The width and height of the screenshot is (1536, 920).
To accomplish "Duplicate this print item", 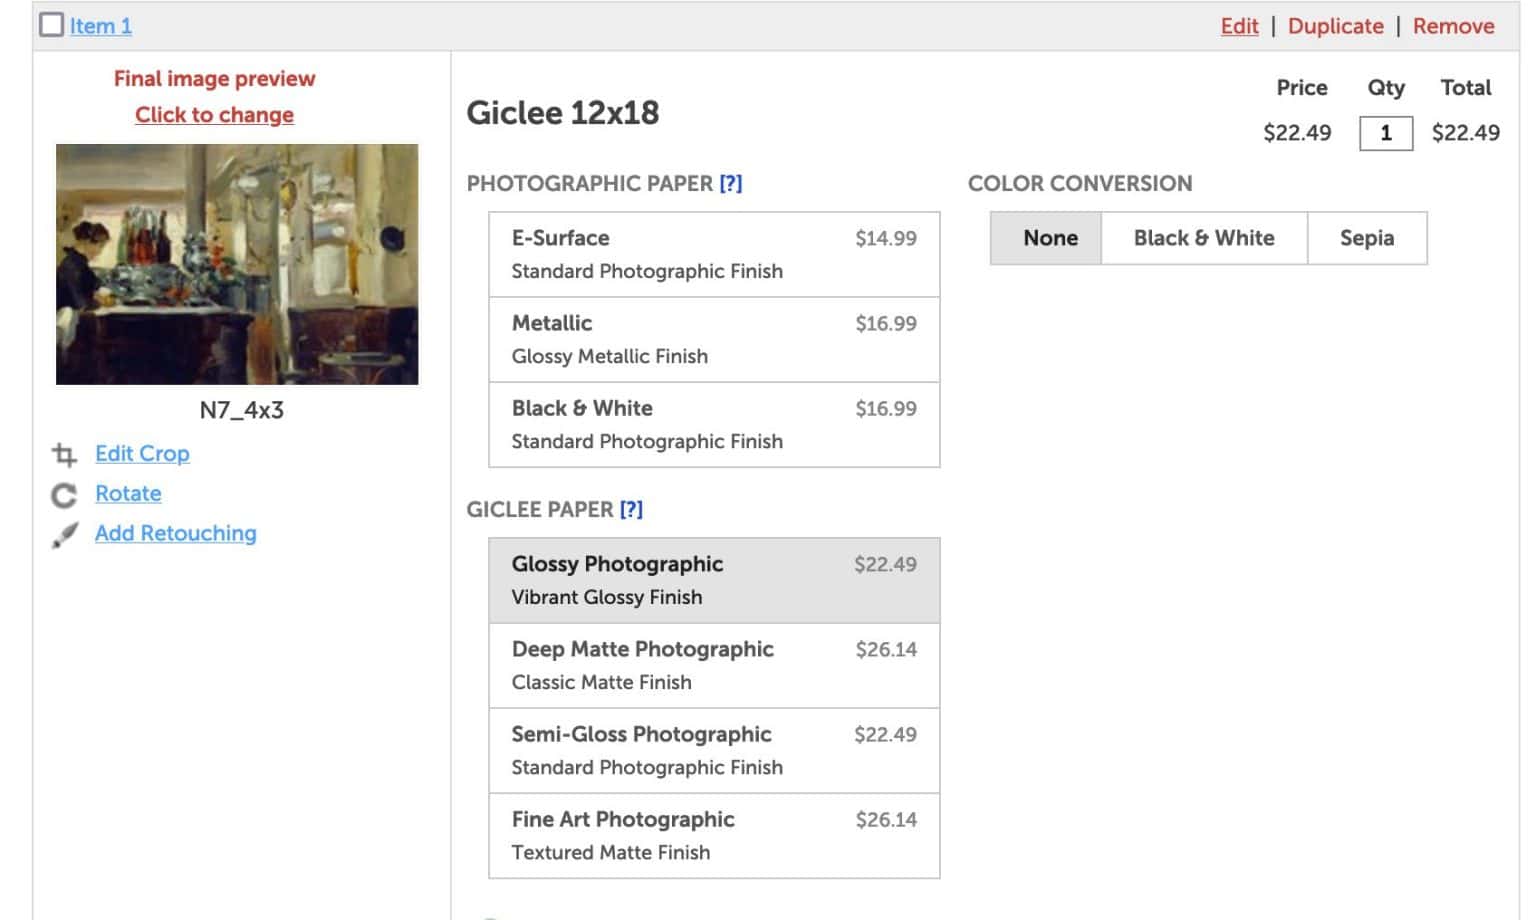I will coord(1336,26).
